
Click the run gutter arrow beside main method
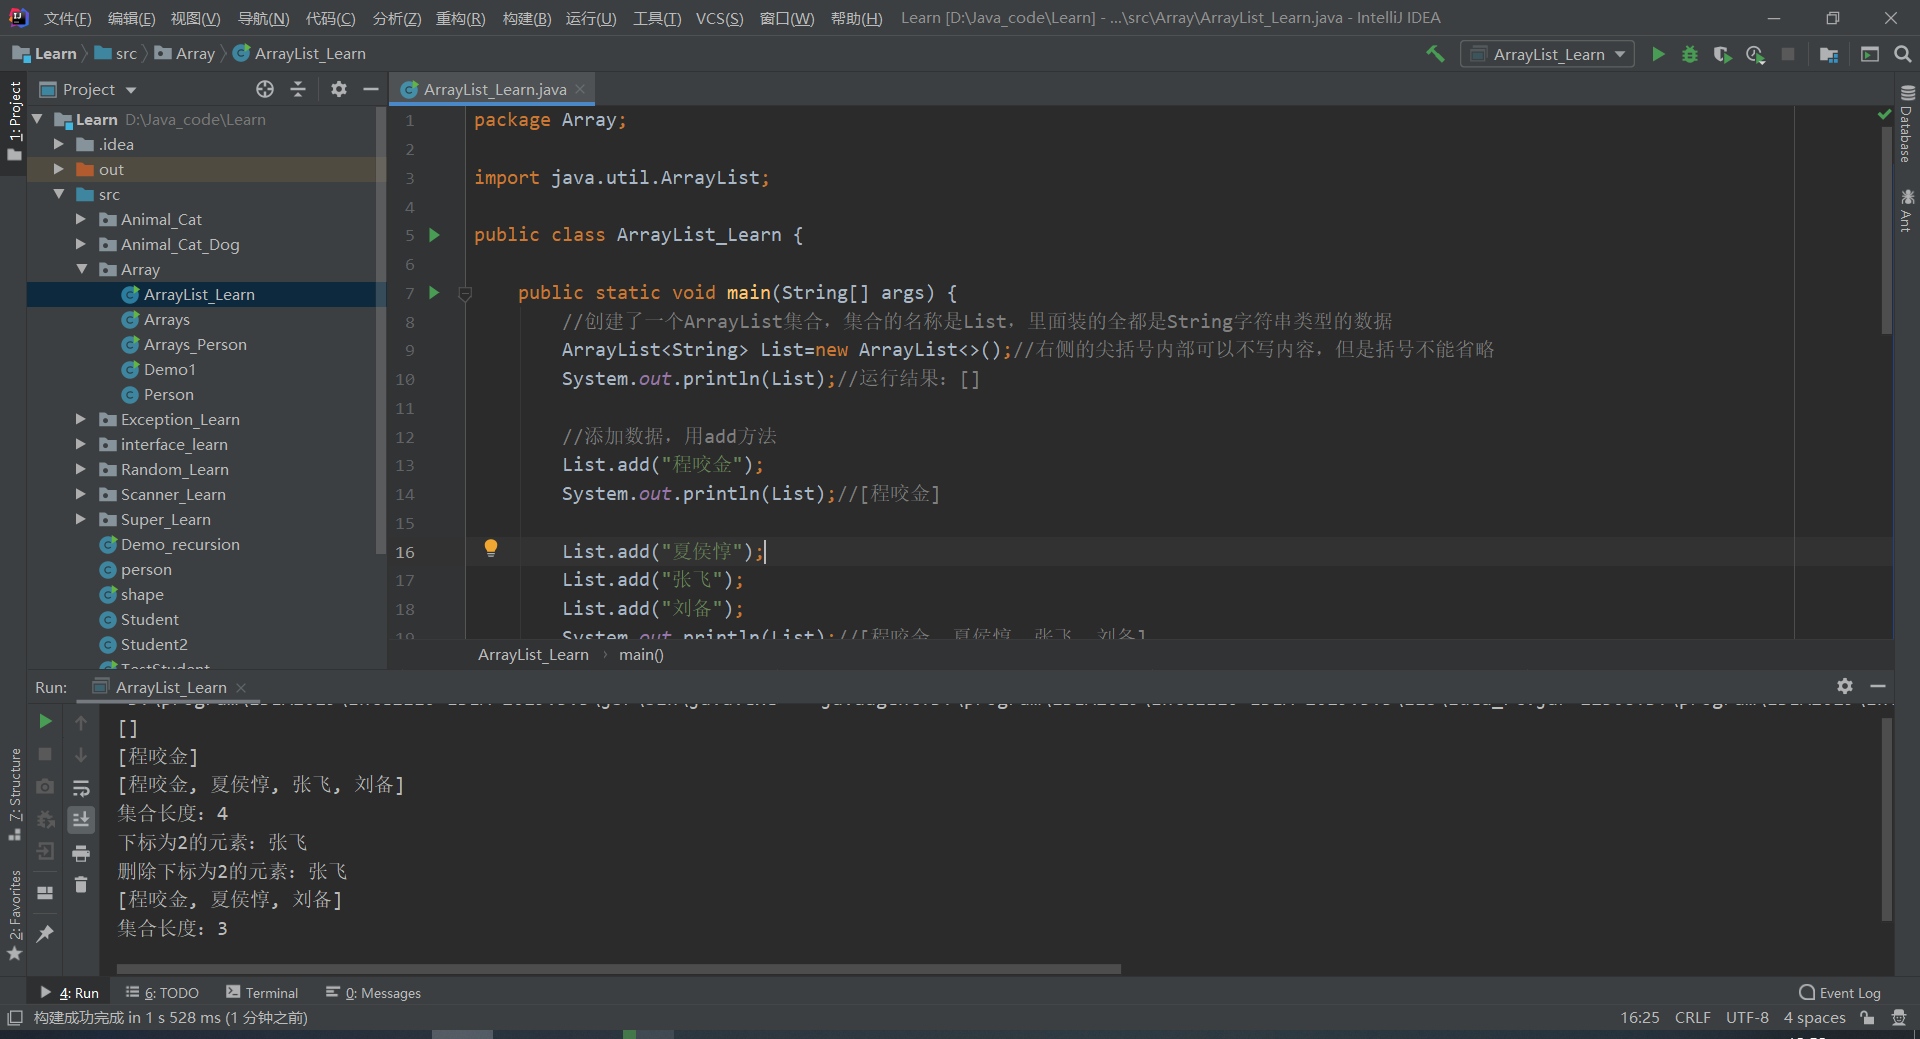[x=434, y=292]
